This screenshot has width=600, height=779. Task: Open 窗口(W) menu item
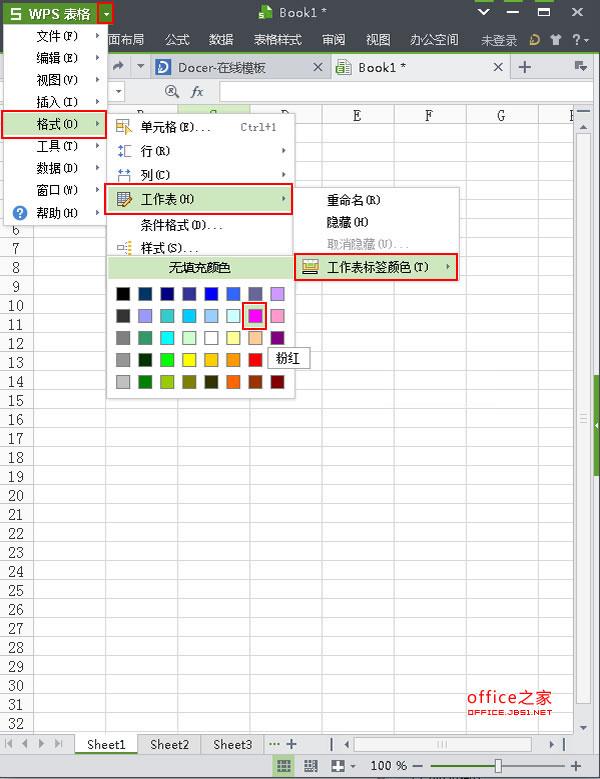point(55,190)
